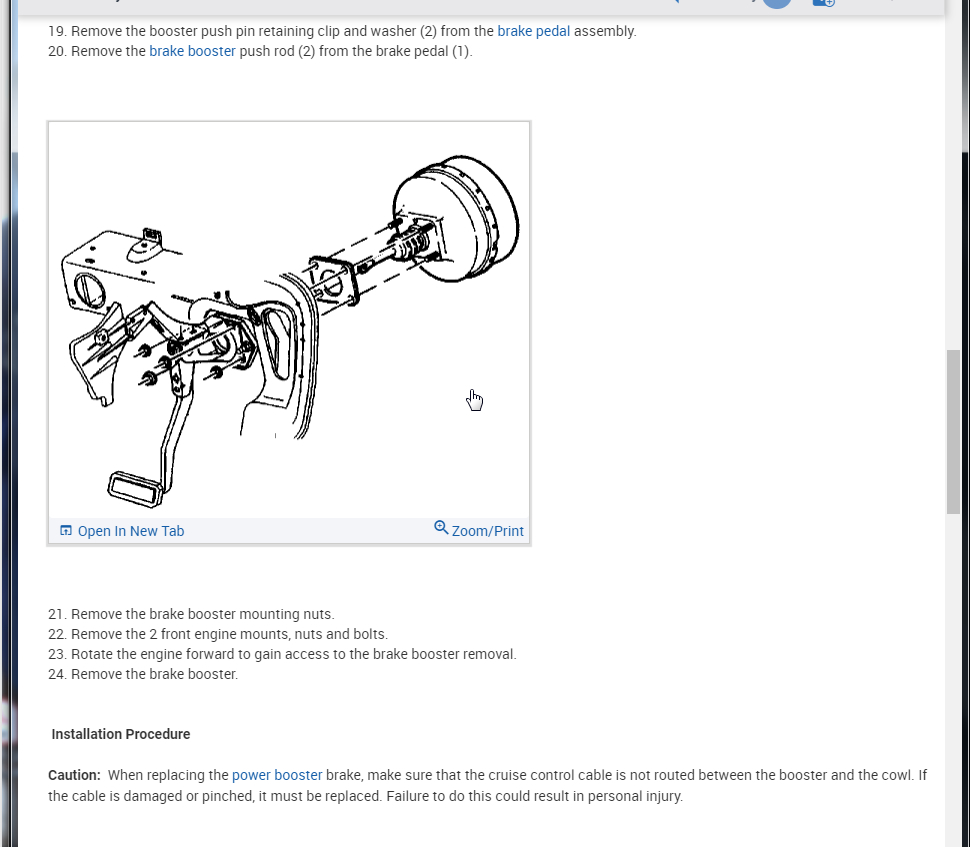Open the 'brake pedal' link in step 19
Screen dimensions: 970x847
click(533, 31)
